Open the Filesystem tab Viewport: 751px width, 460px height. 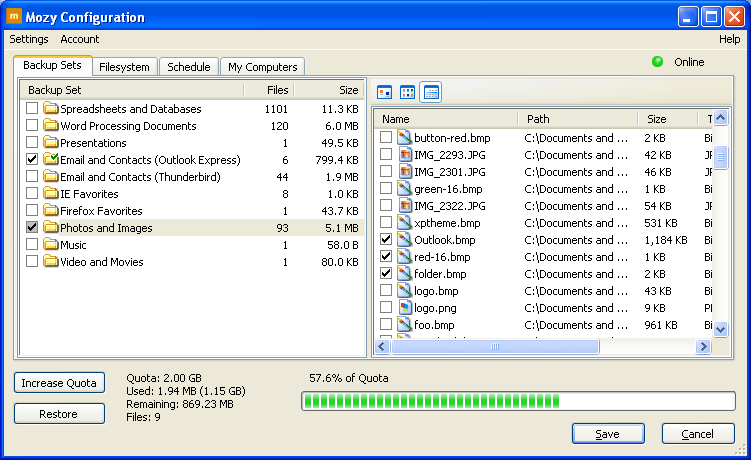pos(124,67)
